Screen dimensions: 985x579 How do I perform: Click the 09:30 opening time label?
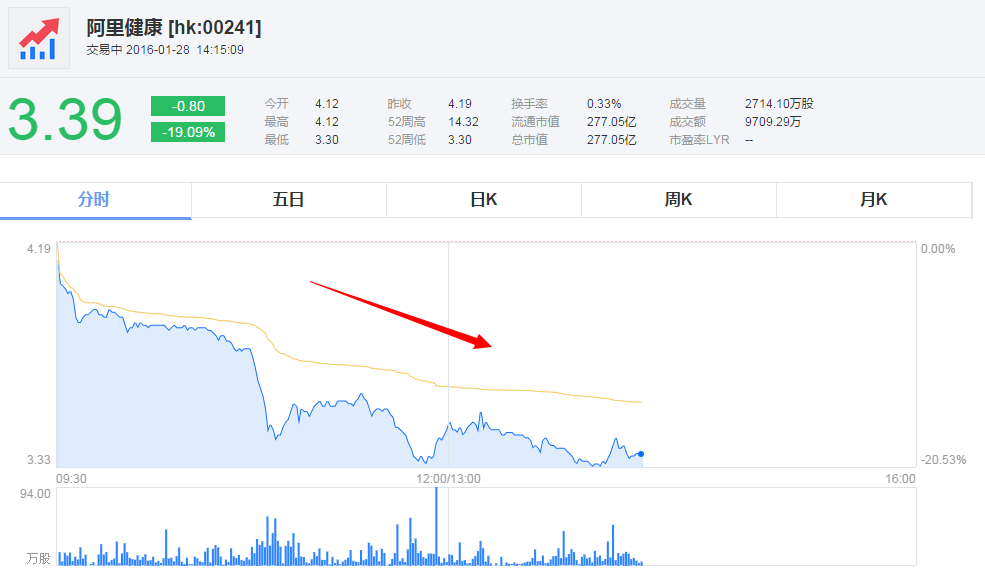pos(72,479)
